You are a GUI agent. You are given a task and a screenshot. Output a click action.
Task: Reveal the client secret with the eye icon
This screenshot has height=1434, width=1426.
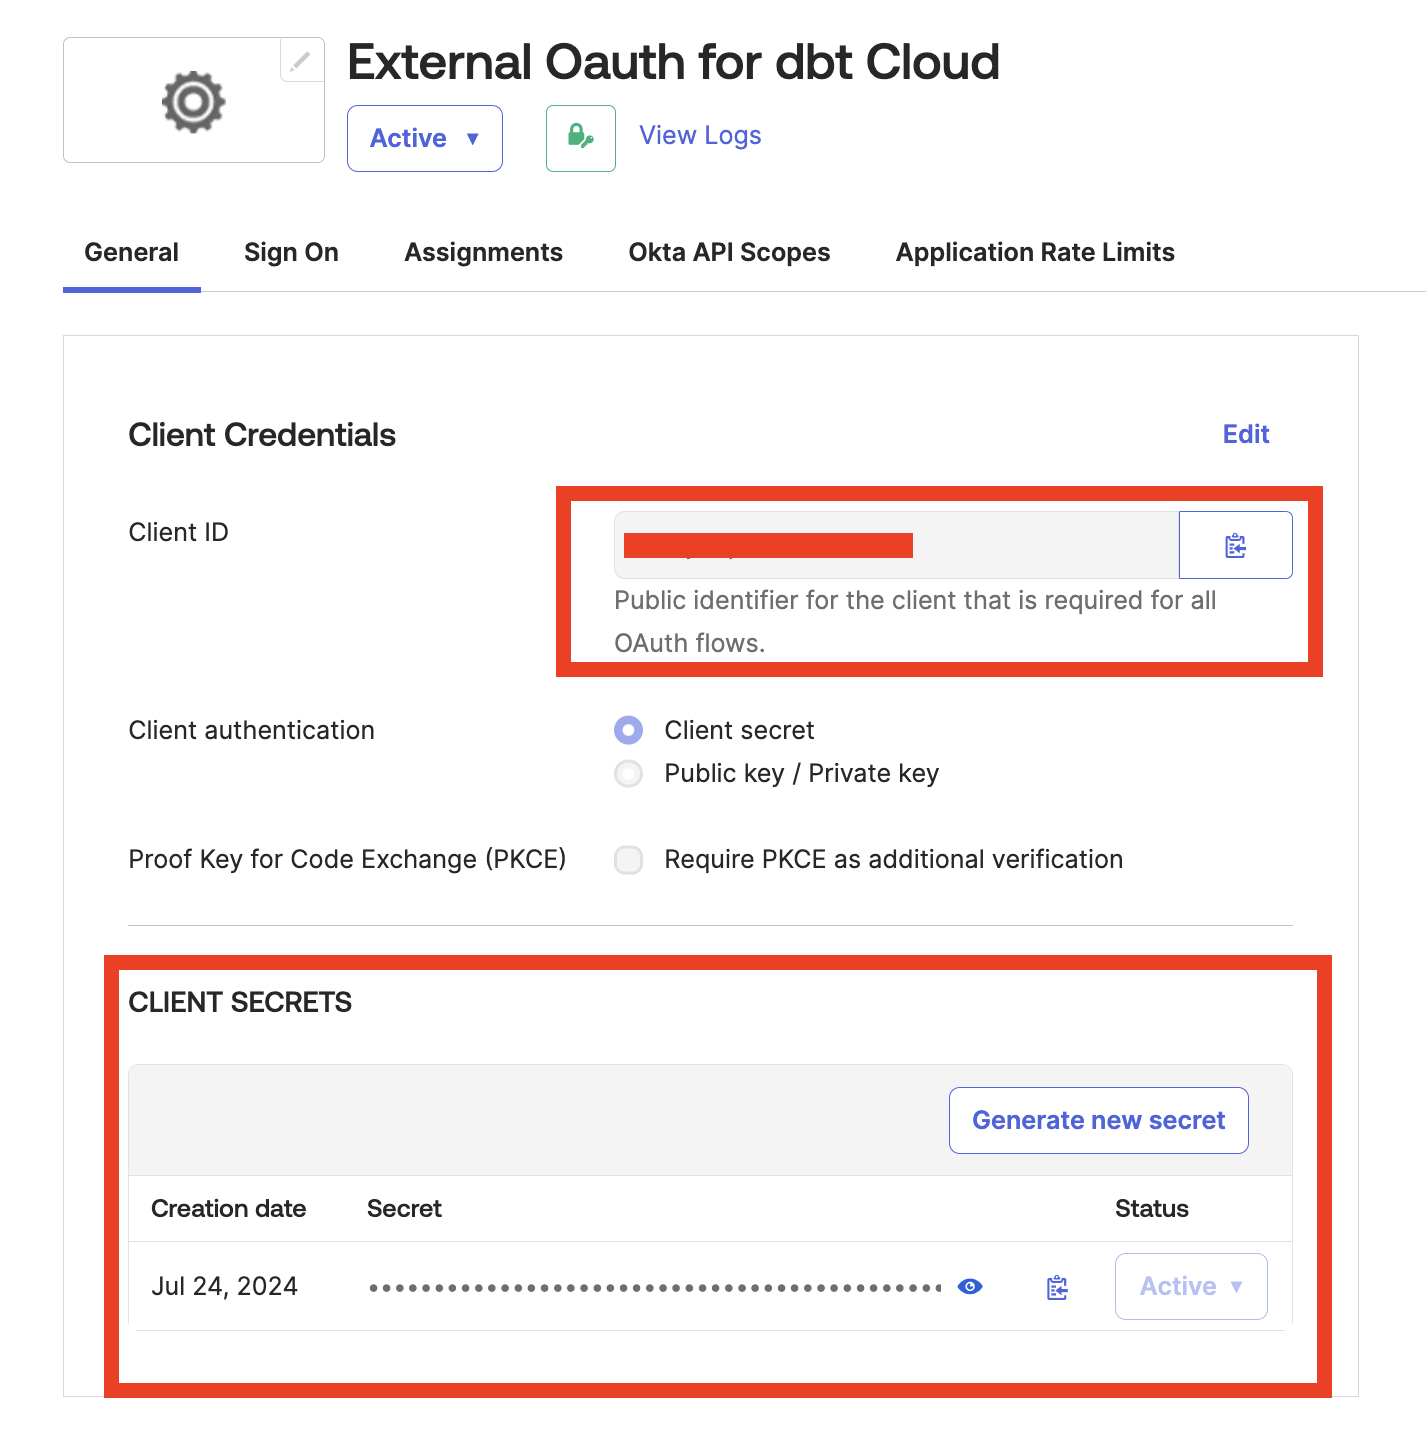pyautogui.click(x=970, y=1287)
